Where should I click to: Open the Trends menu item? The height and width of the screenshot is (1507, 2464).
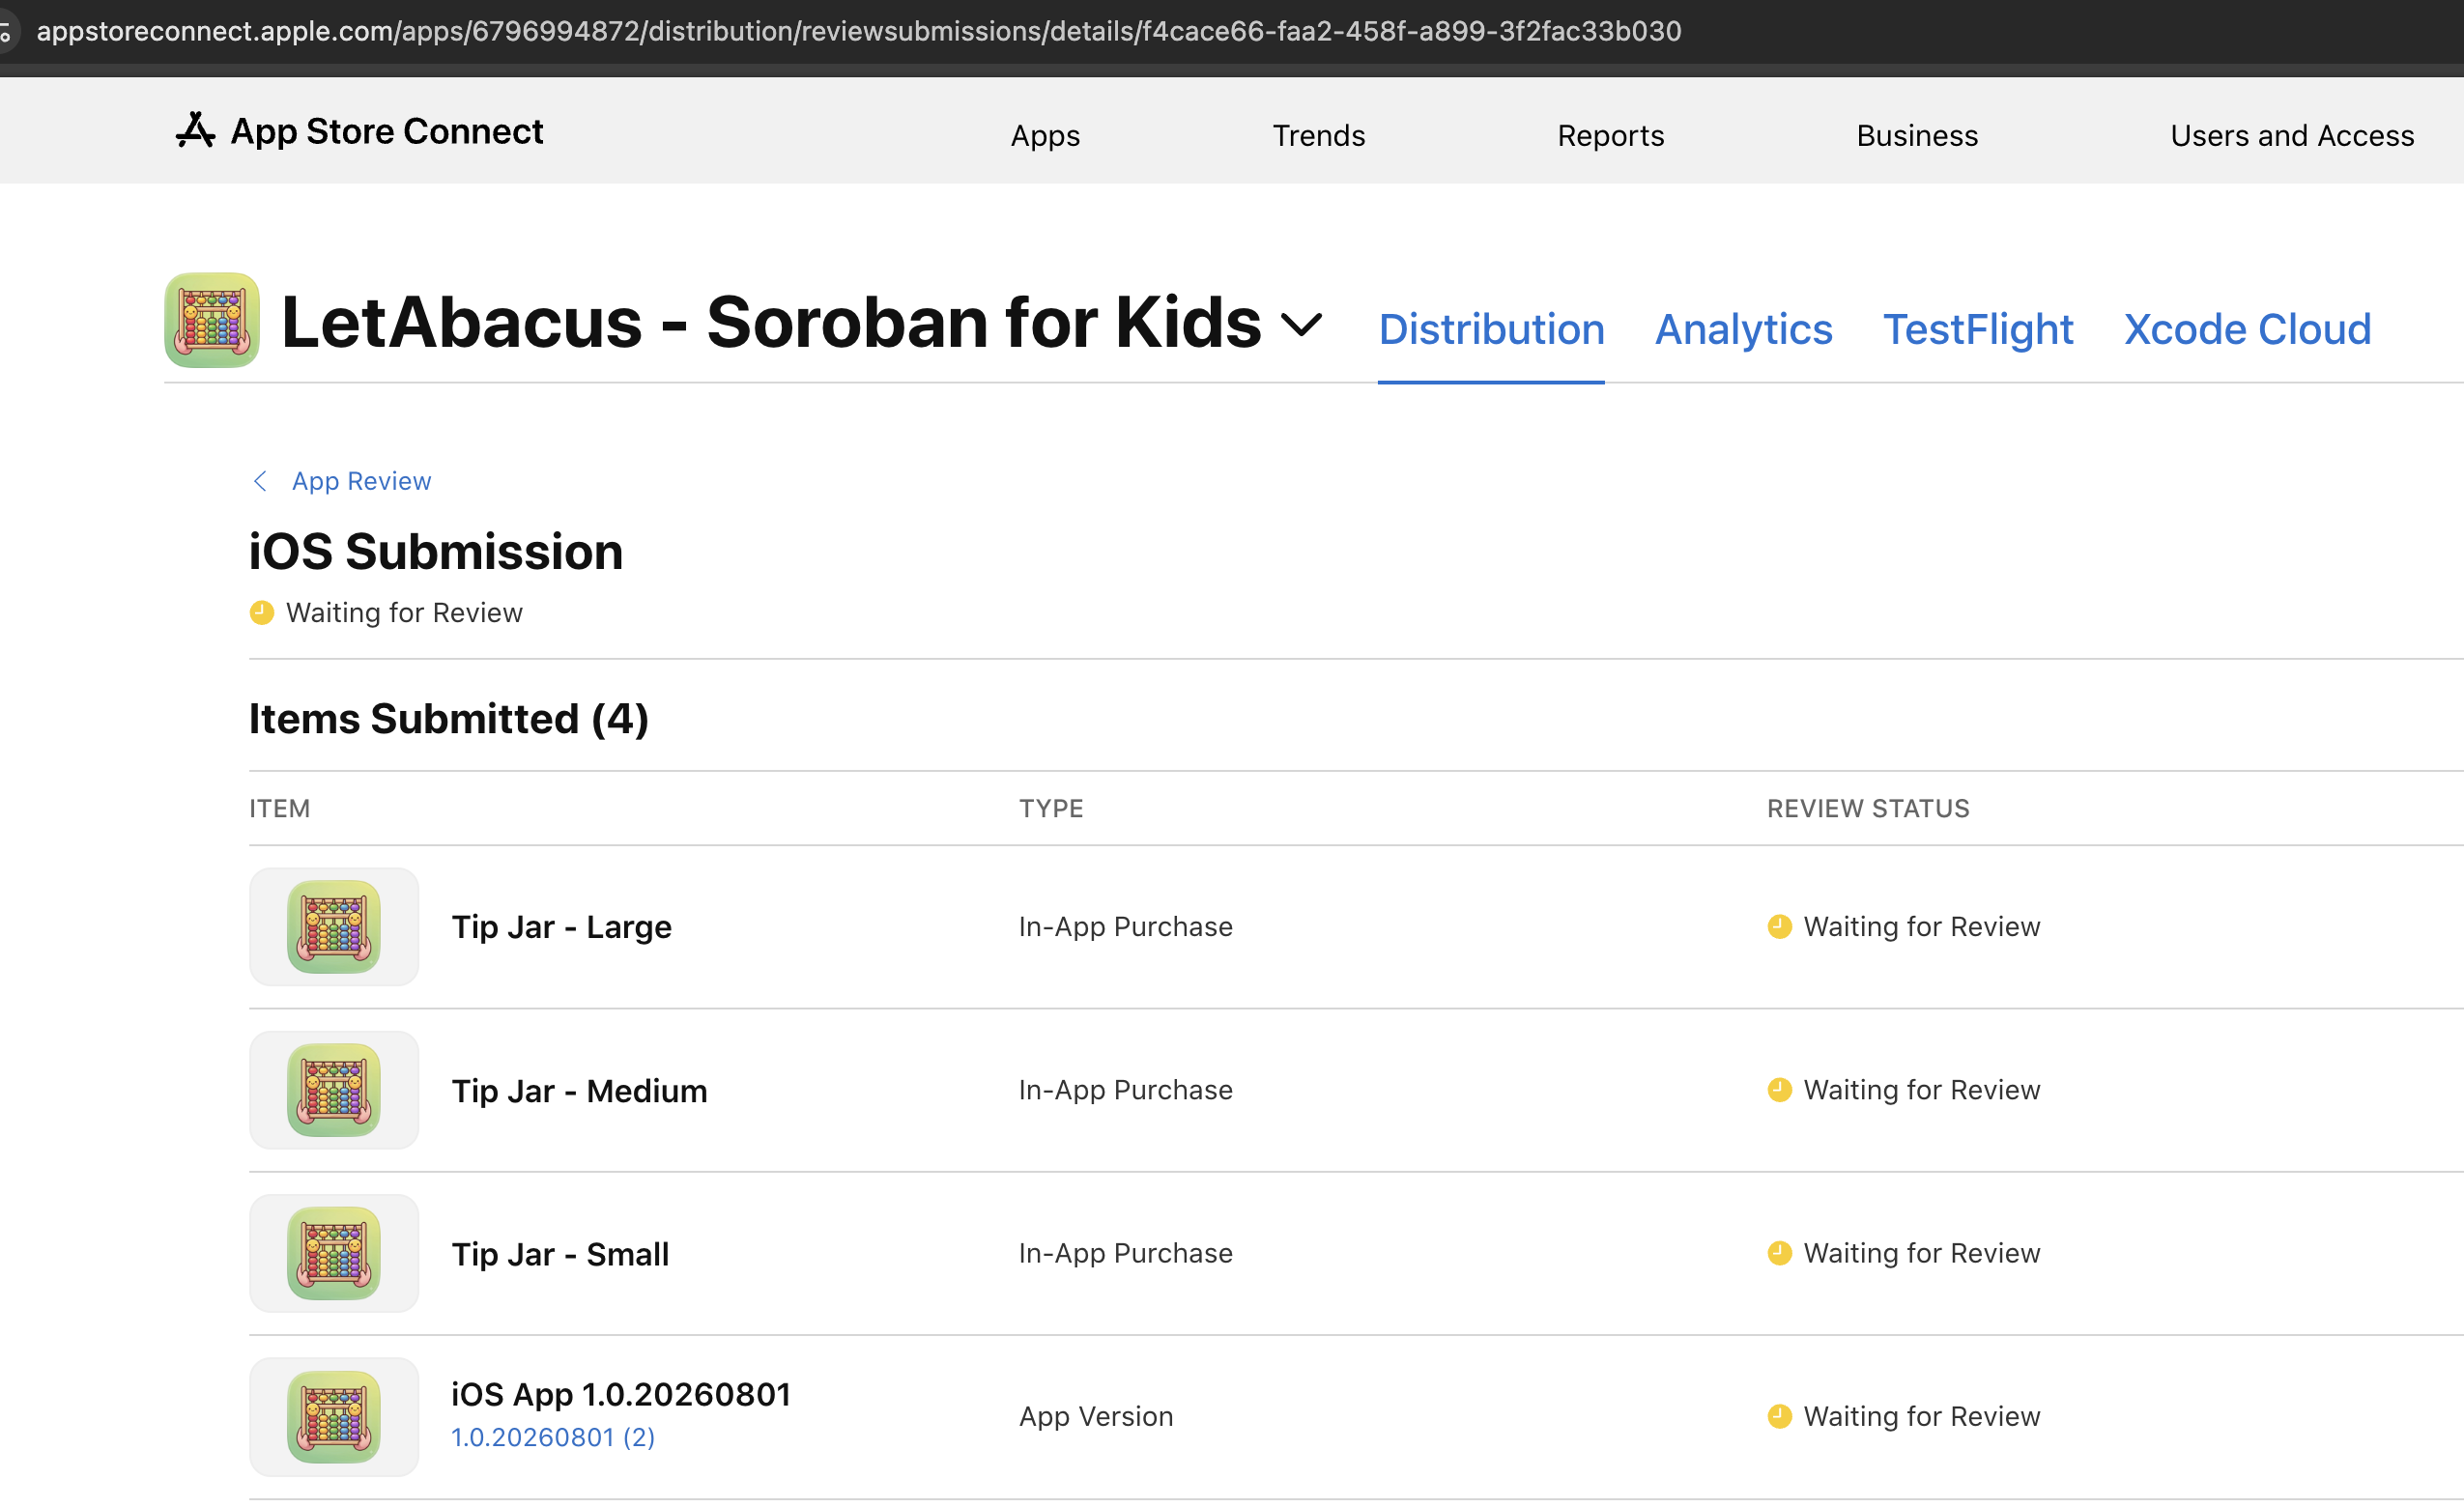(x=1318, y=135)
